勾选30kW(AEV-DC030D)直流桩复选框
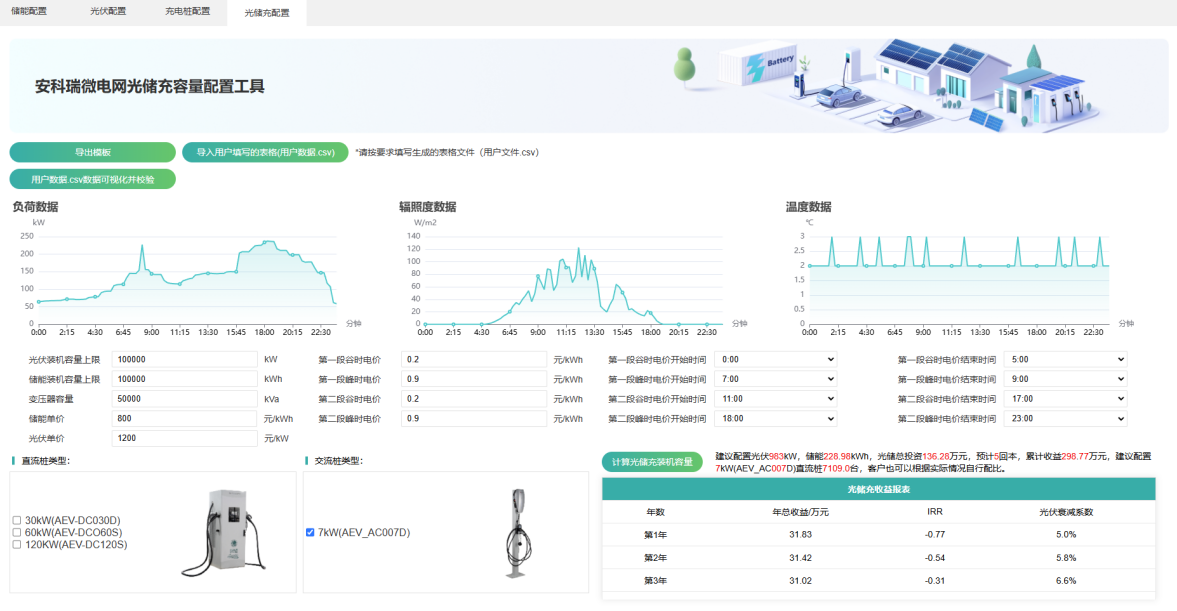1177x611 pixels. click(15, 520)
